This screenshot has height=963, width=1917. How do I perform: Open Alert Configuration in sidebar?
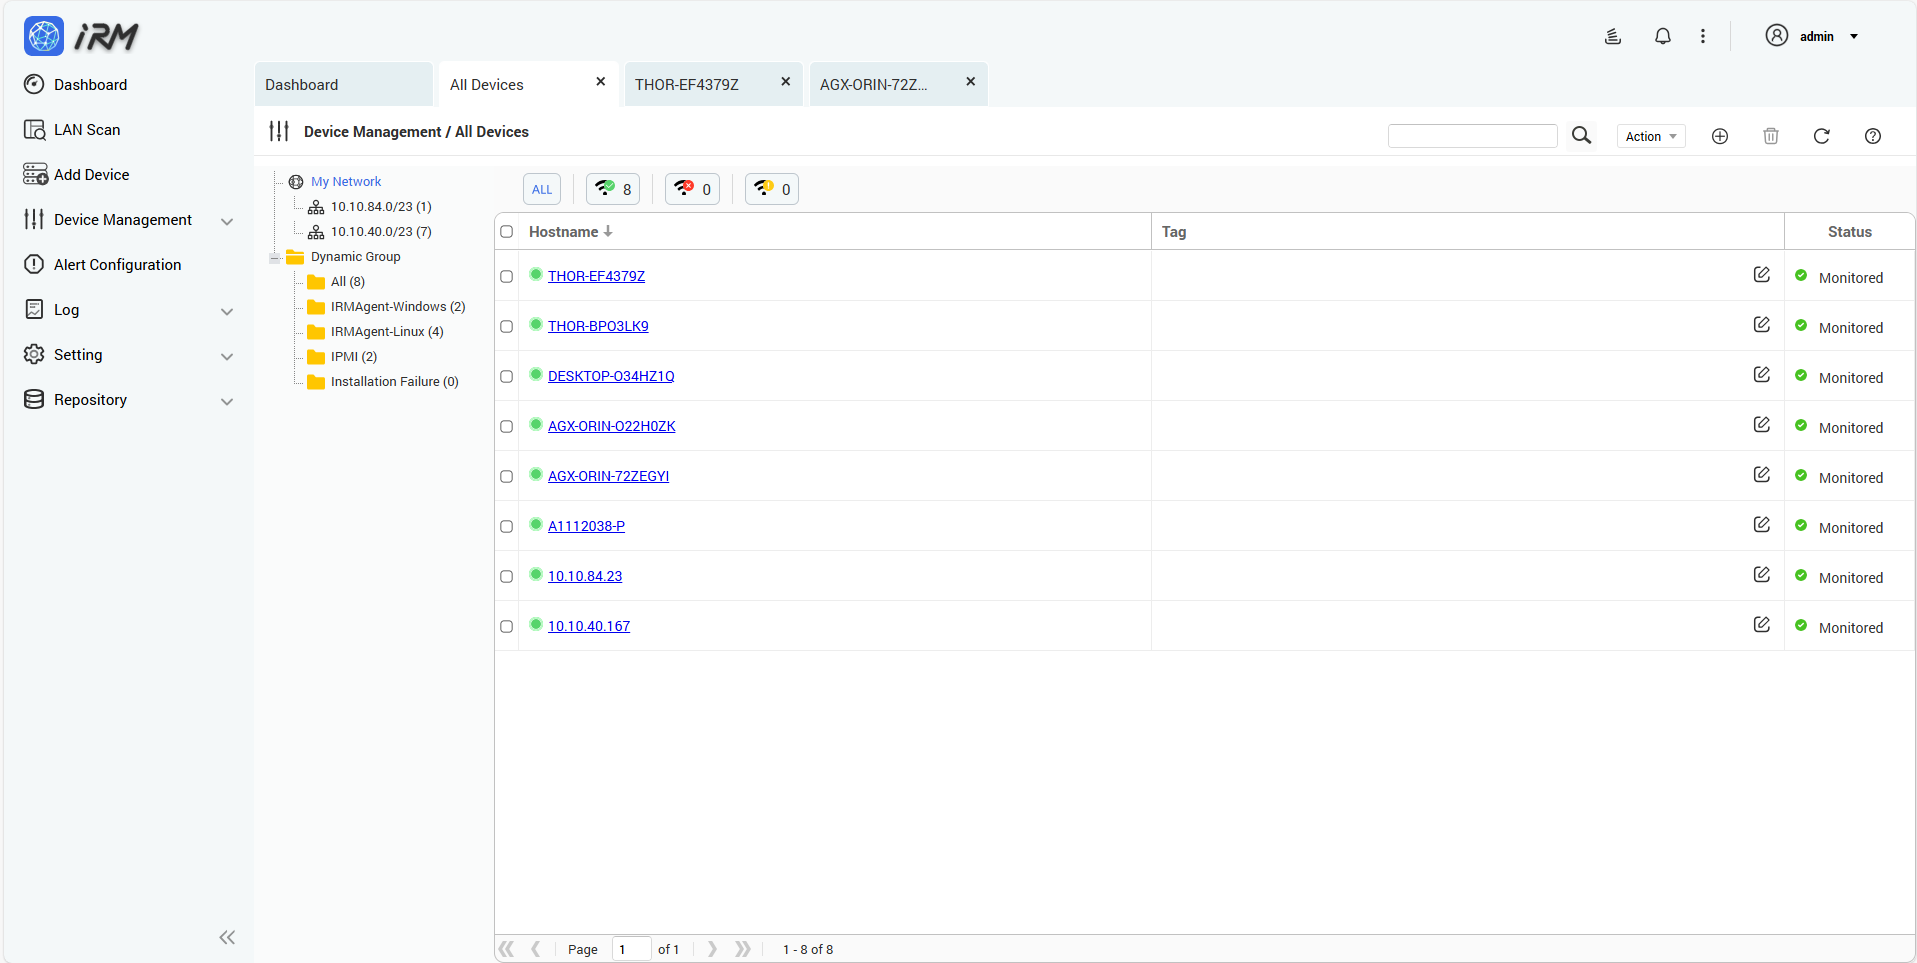pos(117,264)
